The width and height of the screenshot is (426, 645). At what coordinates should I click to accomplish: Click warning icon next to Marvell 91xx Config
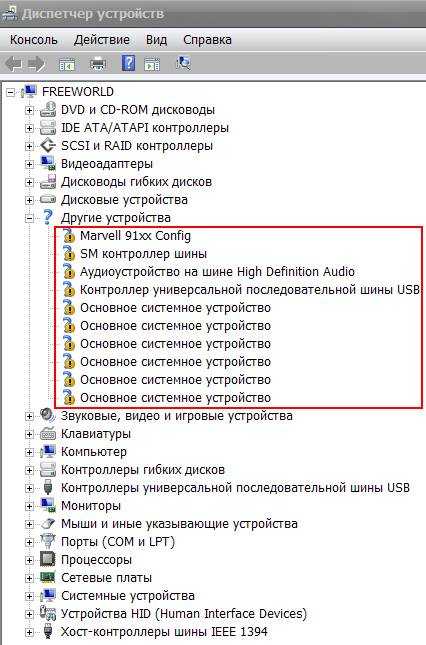[69, 236]
